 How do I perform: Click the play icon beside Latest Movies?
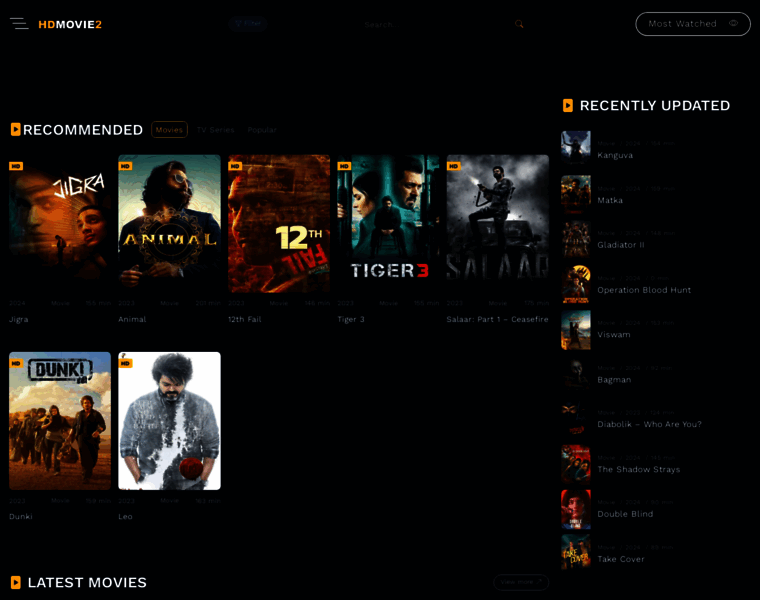[16, 582]
